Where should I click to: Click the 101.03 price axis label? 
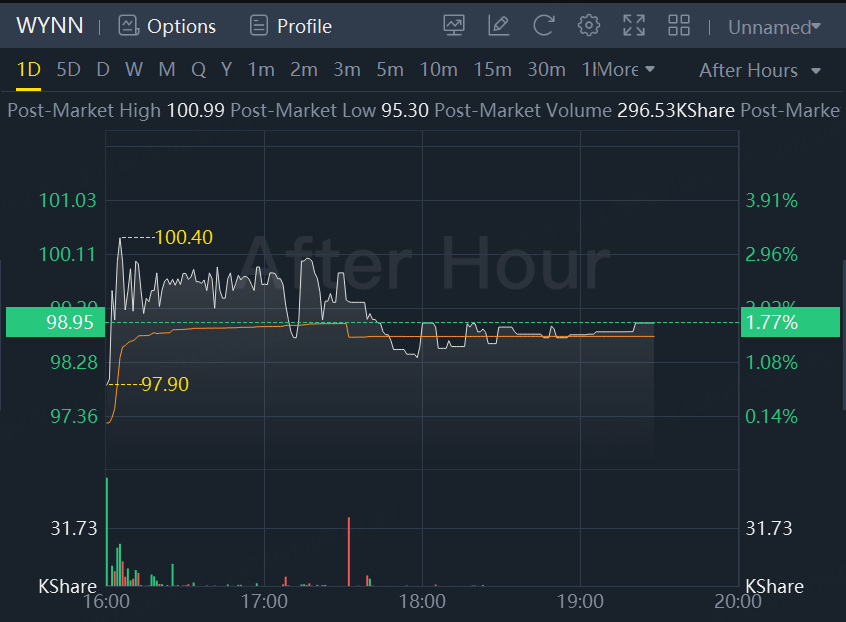67,201
